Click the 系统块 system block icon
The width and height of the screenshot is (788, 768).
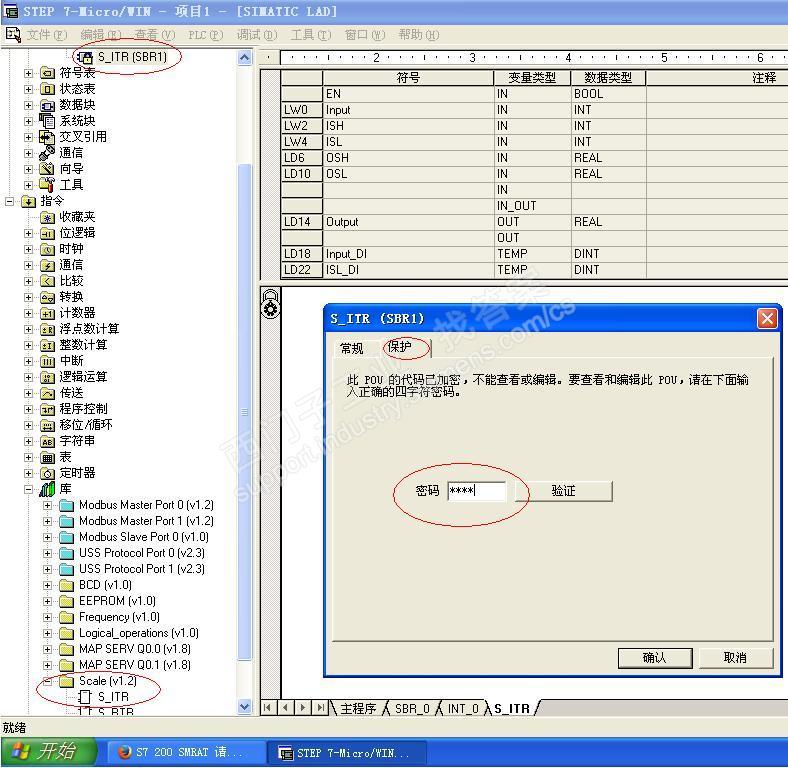(47, 121)
